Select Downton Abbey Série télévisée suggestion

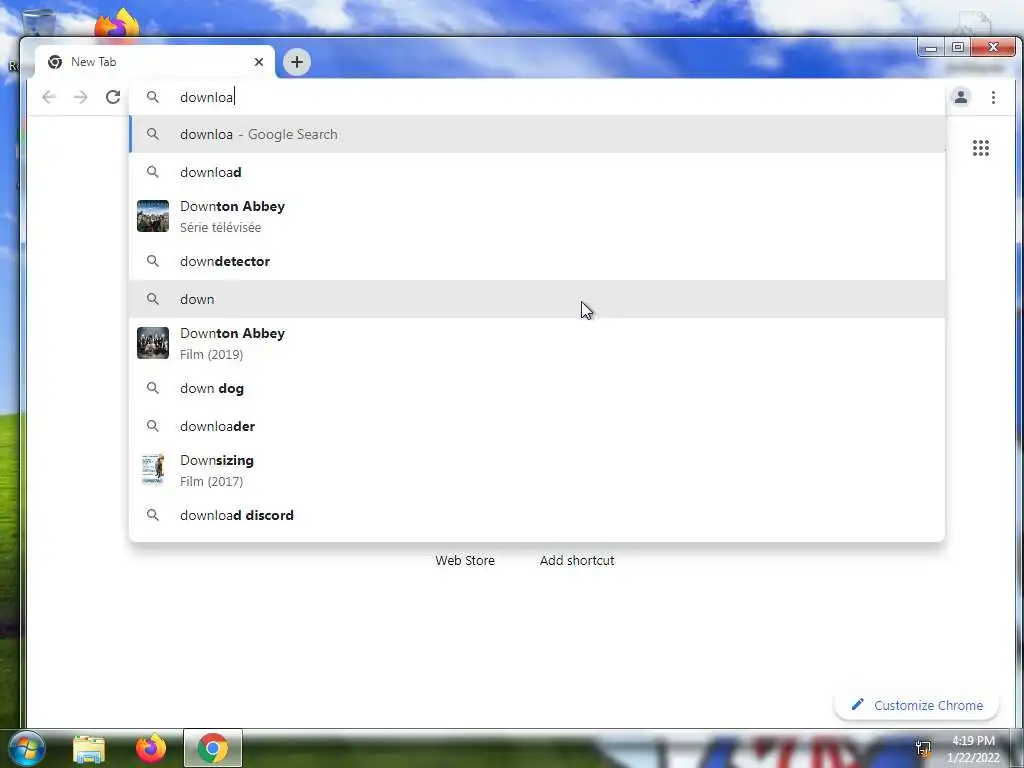(537, 216)
